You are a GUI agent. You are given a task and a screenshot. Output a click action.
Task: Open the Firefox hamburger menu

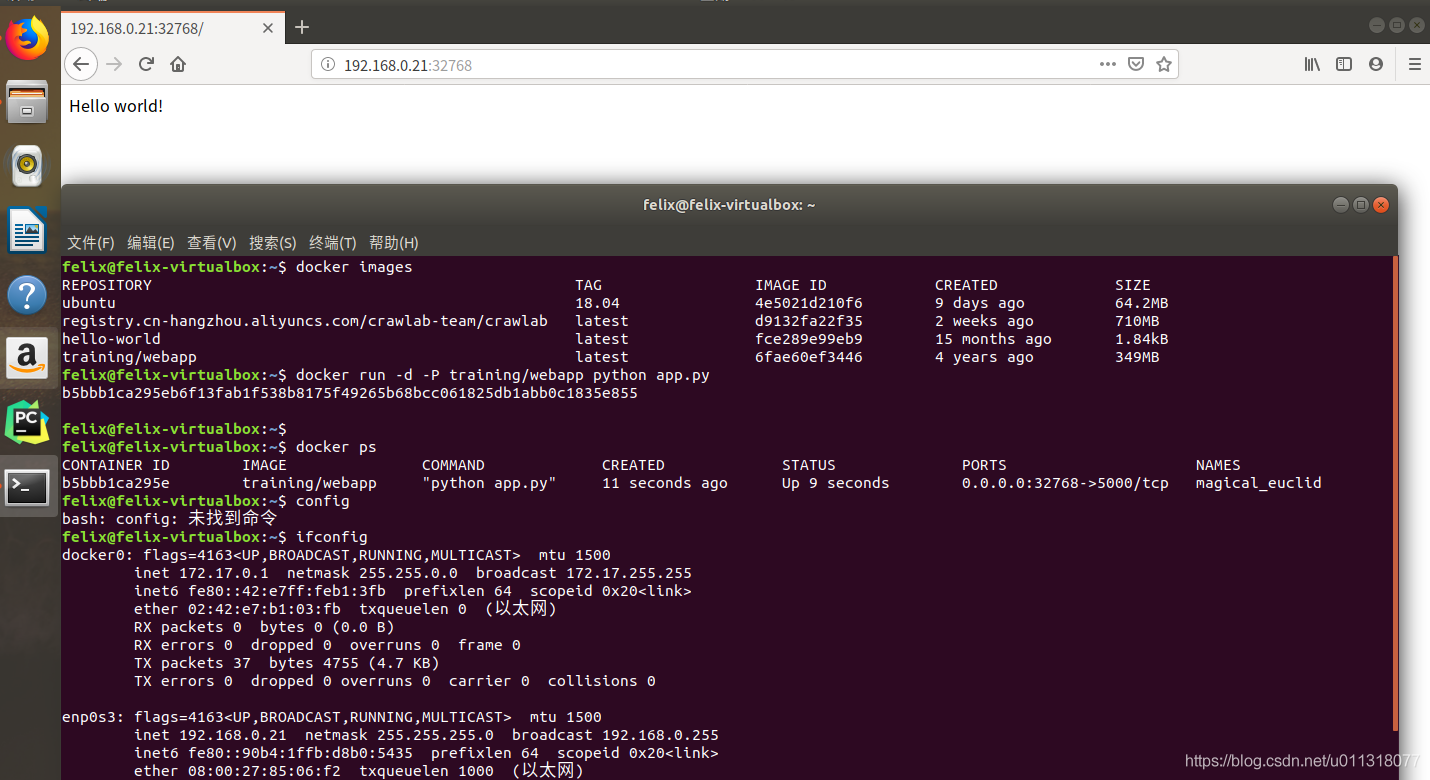click(1414, 64)
